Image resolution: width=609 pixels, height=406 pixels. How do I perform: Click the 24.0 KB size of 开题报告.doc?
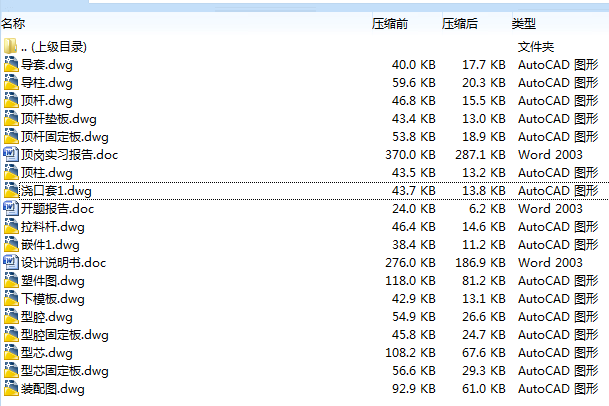coord(414,209)
